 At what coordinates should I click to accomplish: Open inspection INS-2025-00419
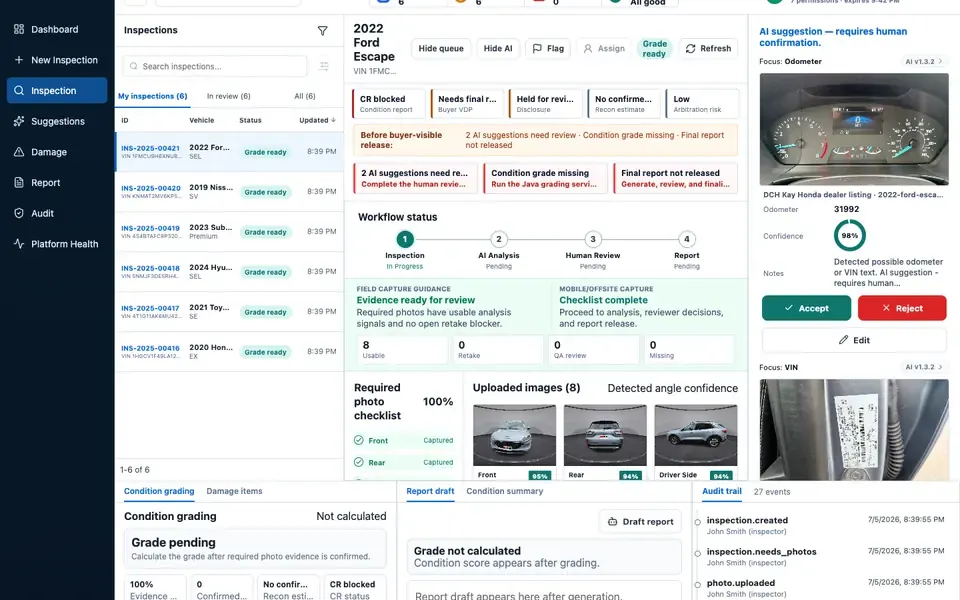[x=229, y=231]
